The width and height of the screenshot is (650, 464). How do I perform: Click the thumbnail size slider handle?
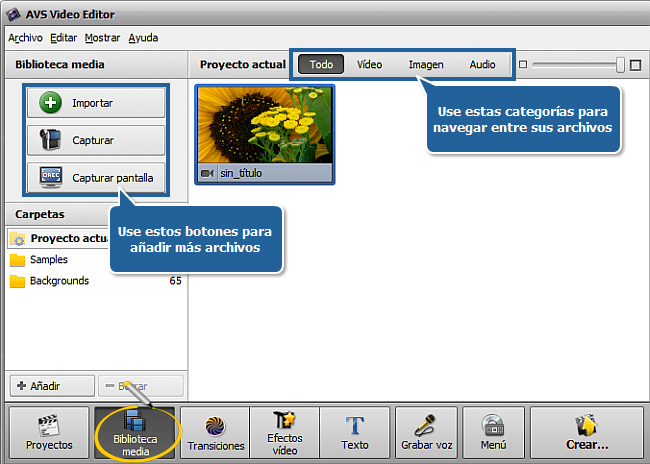620,65
